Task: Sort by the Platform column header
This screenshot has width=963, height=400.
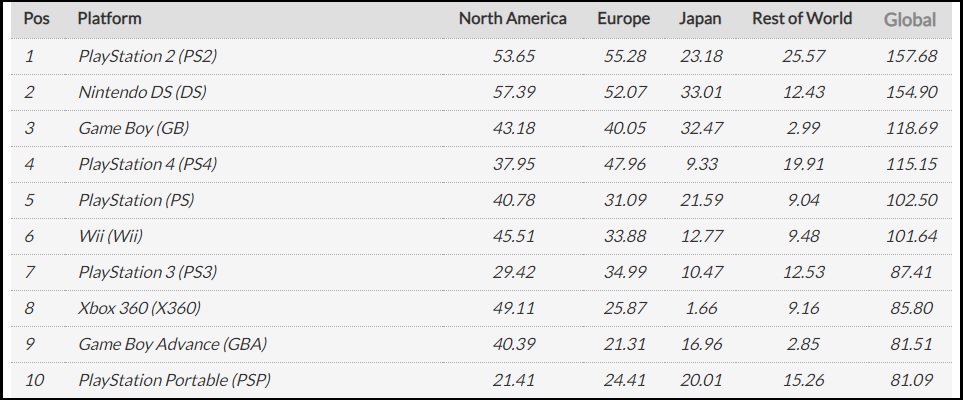Action: click(109, 18)
